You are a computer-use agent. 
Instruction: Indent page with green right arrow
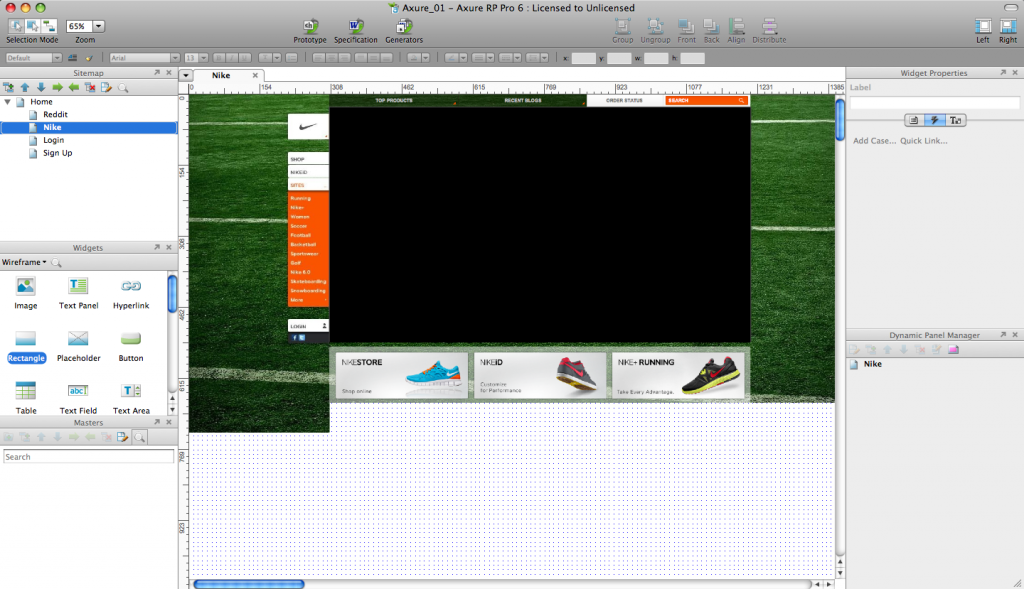tap(57, 88)
